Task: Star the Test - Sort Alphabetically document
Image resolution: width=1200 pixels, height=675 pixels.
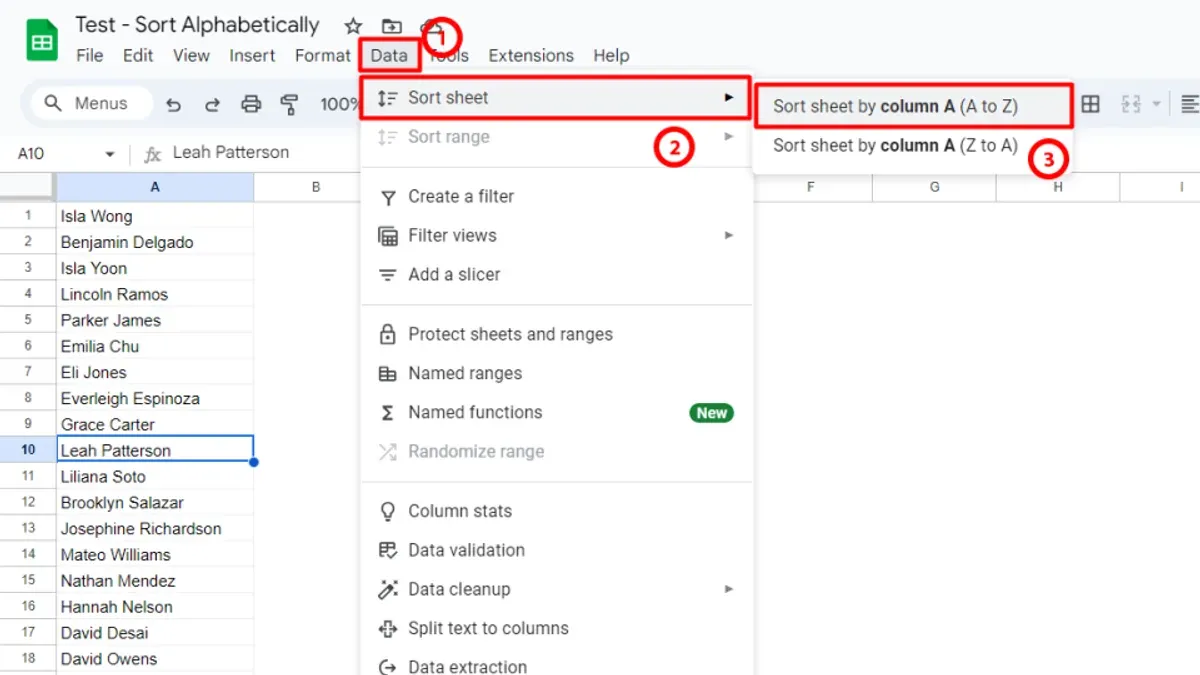Action: point(353,27)
